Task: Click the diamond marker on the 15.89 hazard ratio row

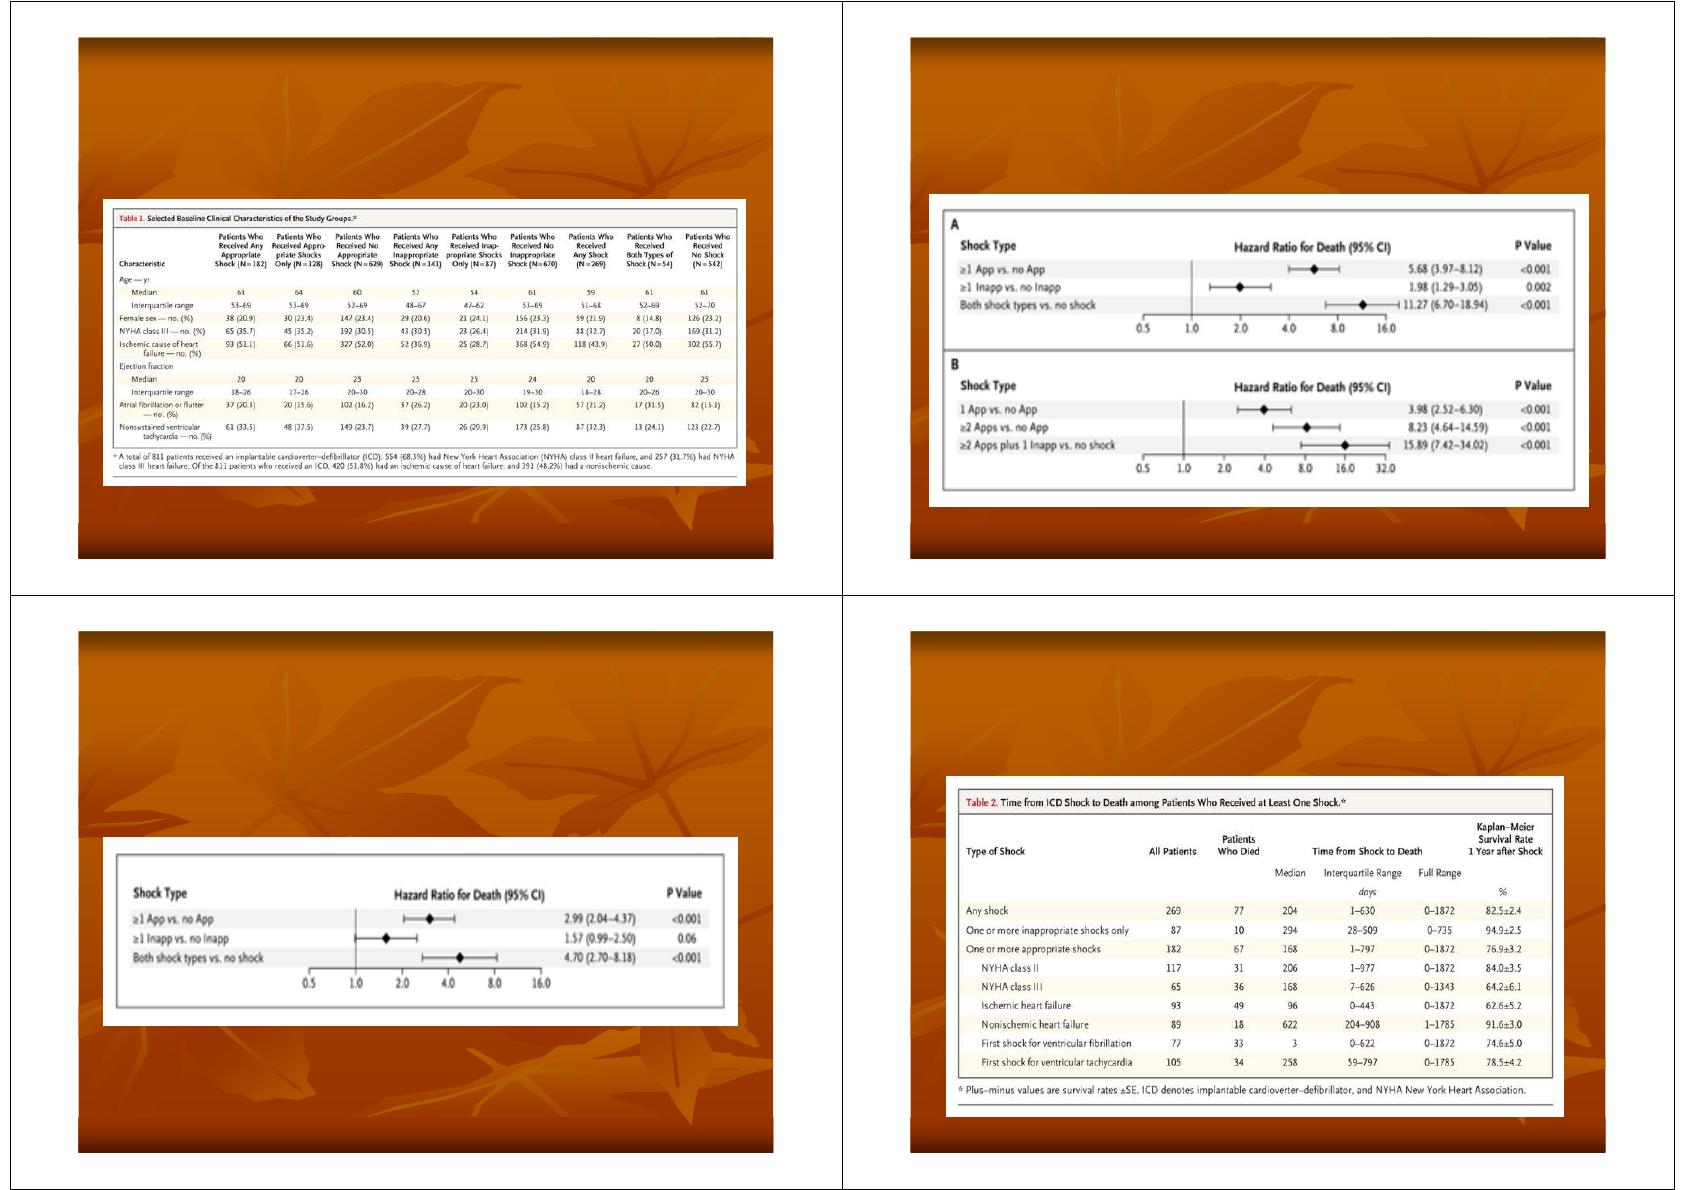Action: [1345, 445]
